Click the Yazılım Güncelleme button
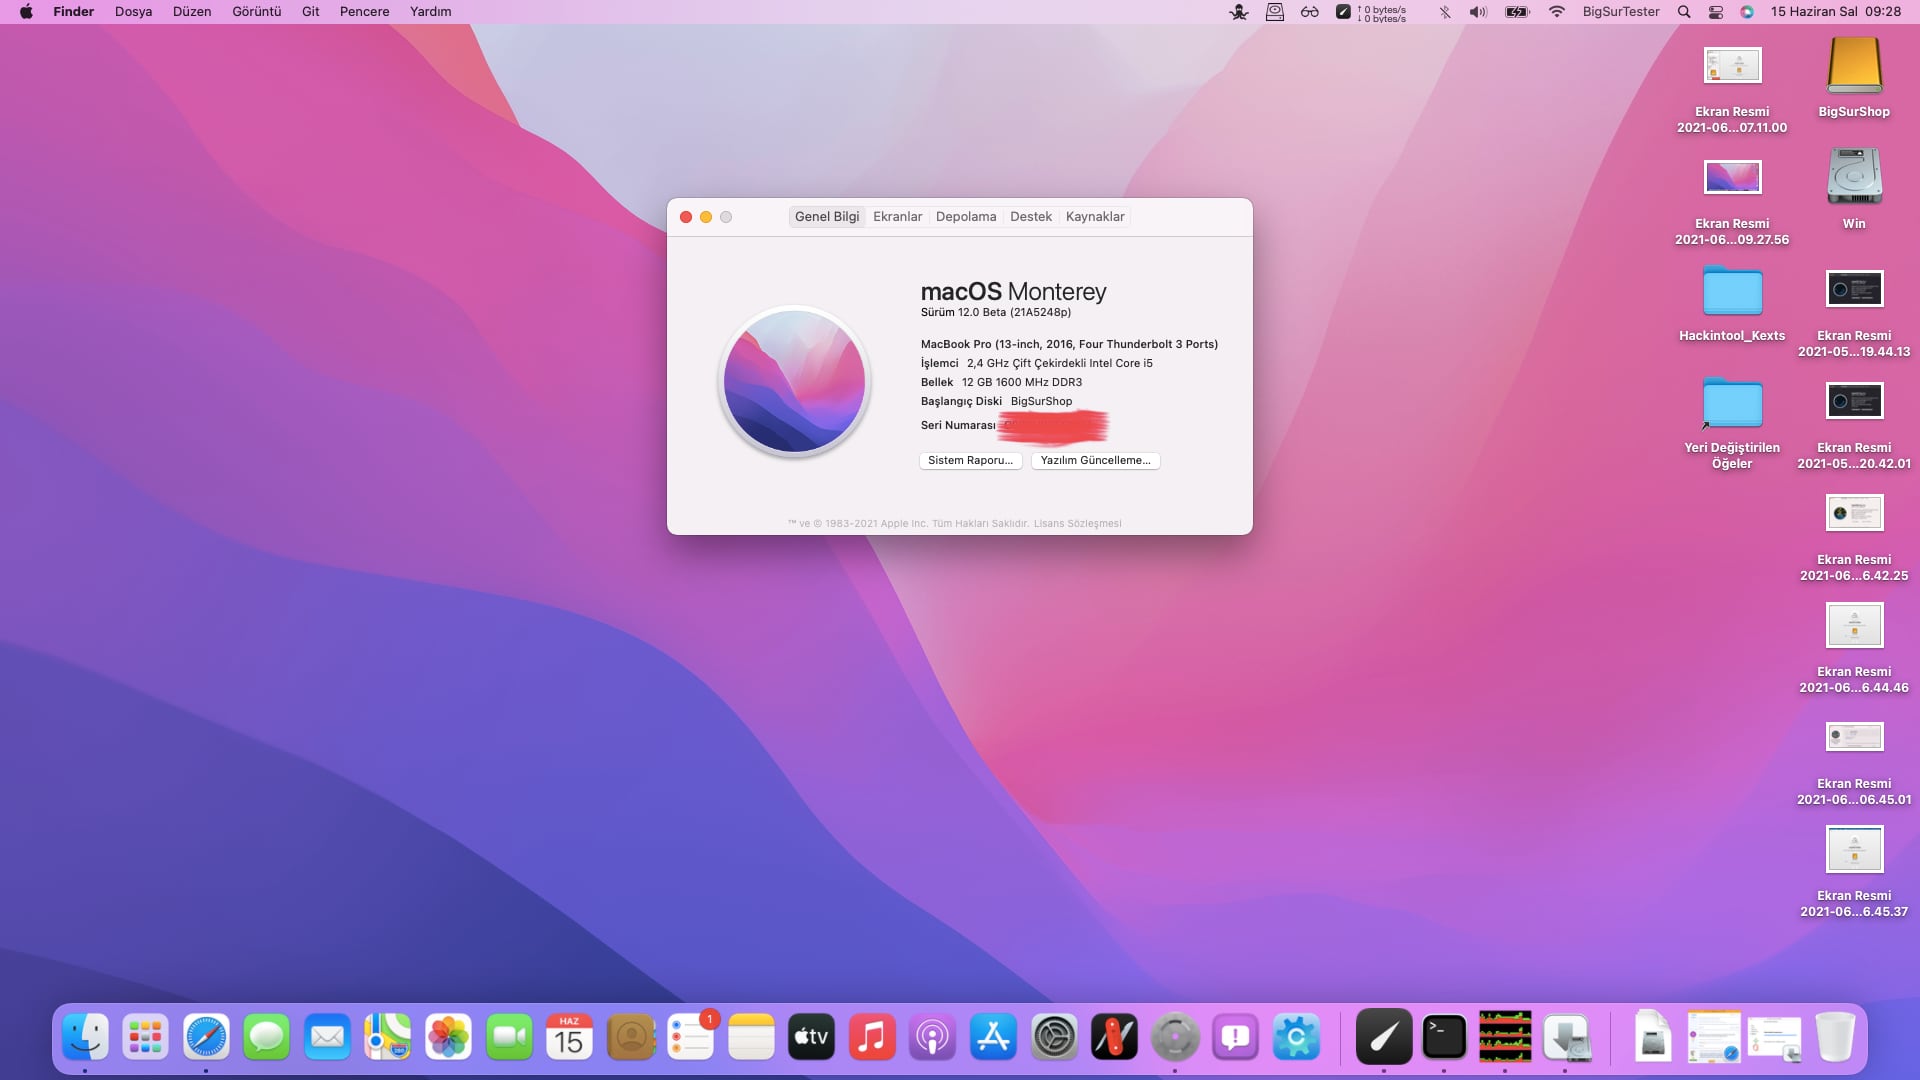 coord(1095,461)
